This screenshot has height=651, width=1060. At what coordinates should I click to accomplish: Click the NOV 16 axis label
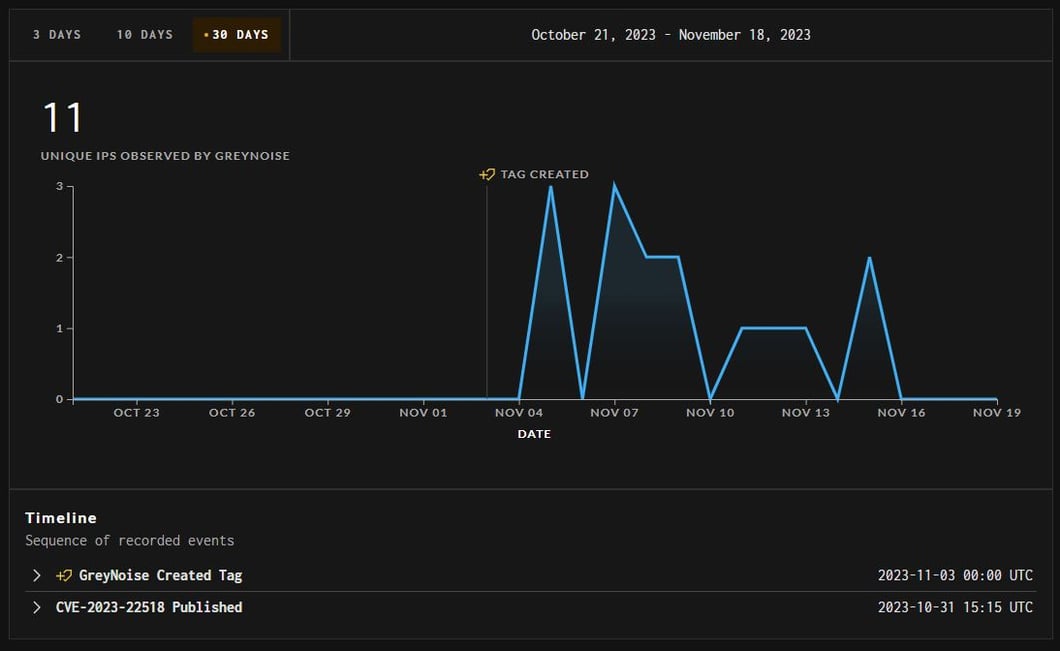tap(901, 412)
